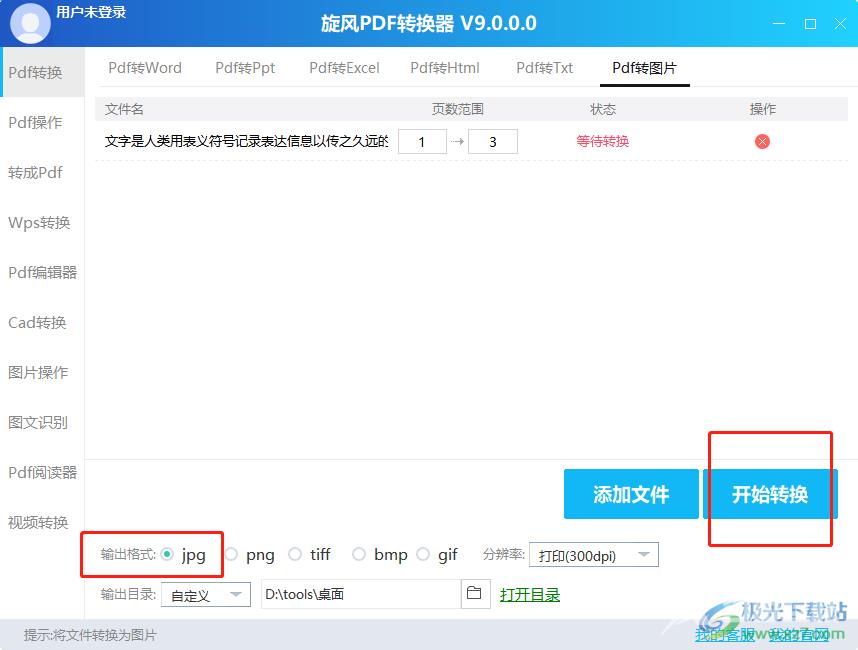
Task: Click the 开始转换 button
Action: [770, 494]
